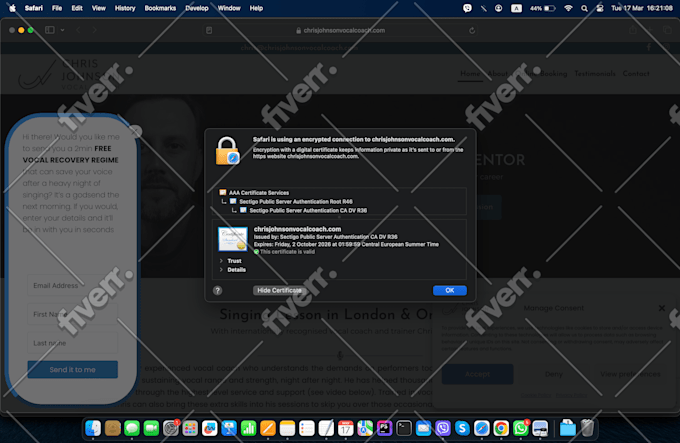Open Launchpad from the dock
The height and width of the screenshot is (443, 680).
tap(190, 428)
